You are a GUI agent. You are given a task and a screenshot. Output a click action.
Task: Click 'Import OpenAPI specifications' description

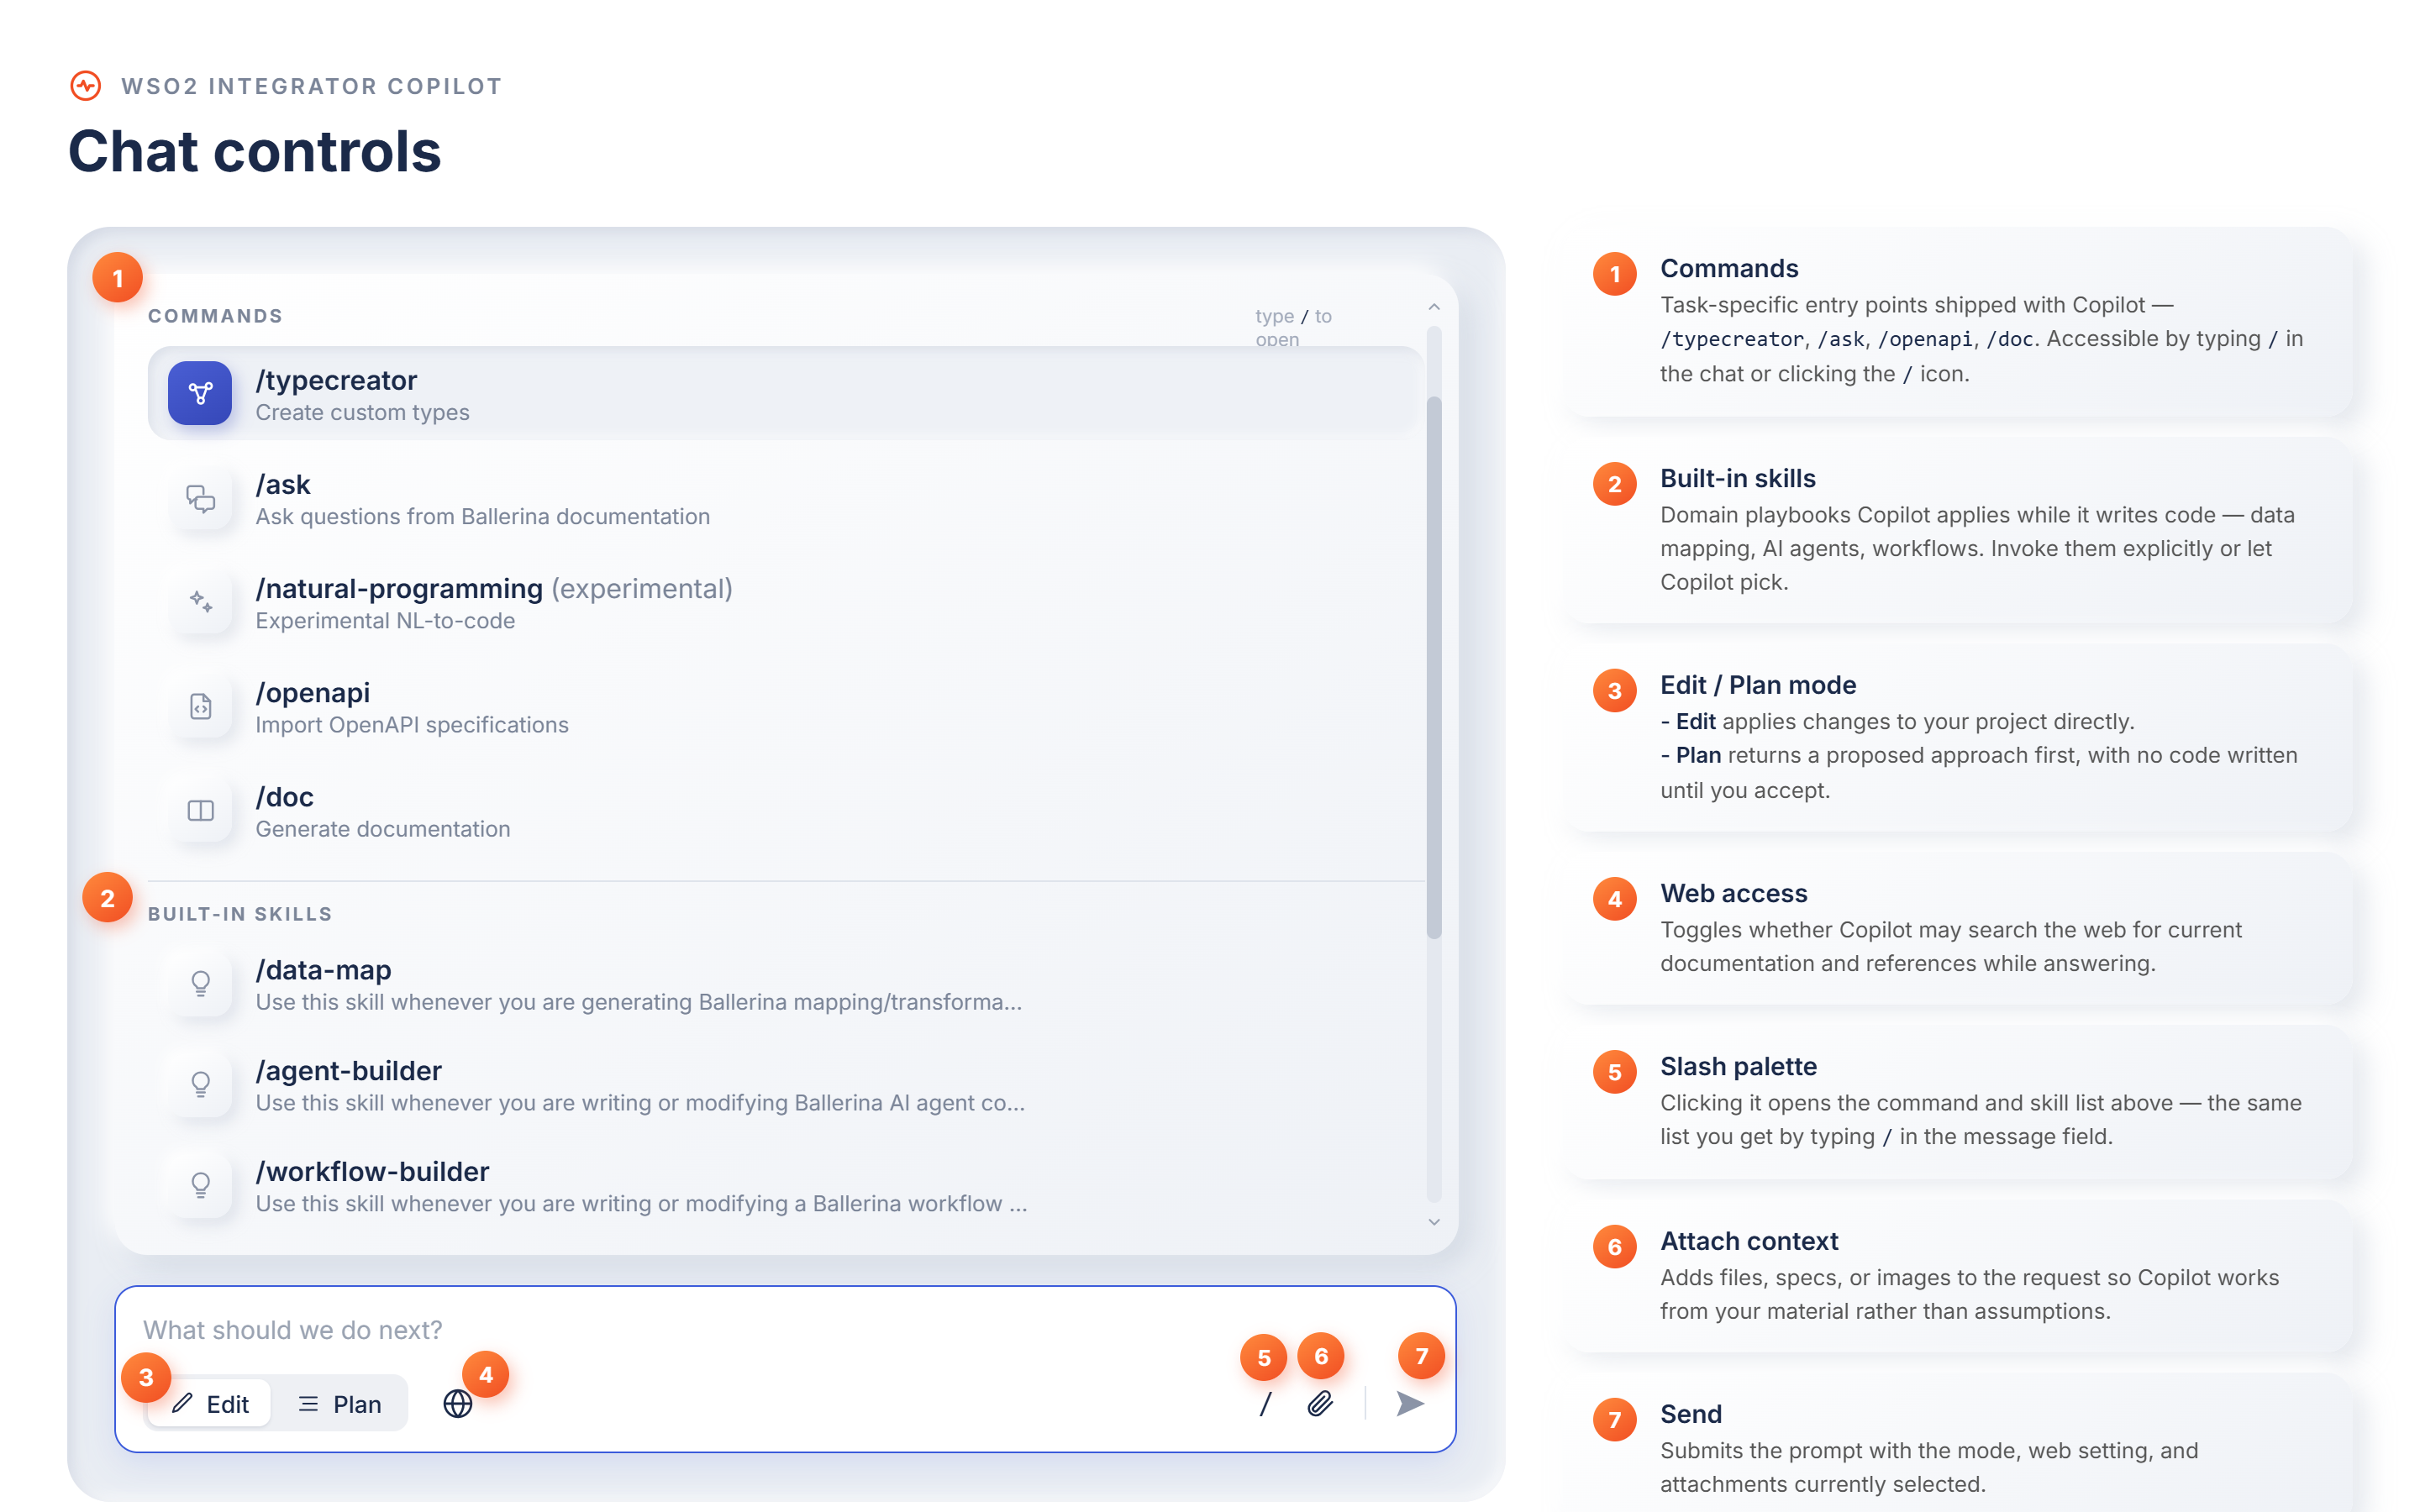pos(412,725)
